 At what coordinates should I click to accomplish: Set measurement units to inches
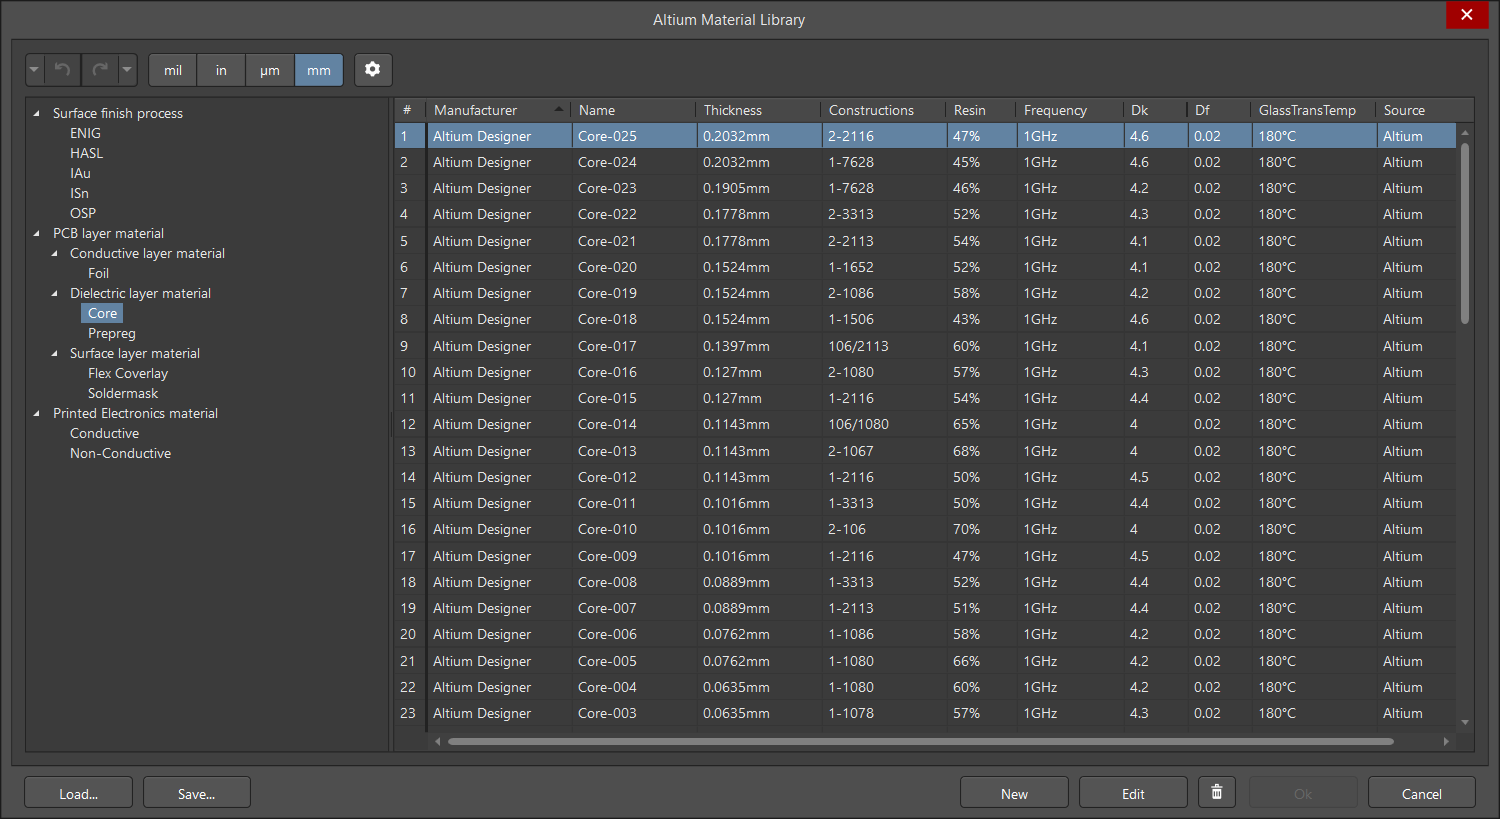(221, 70)
